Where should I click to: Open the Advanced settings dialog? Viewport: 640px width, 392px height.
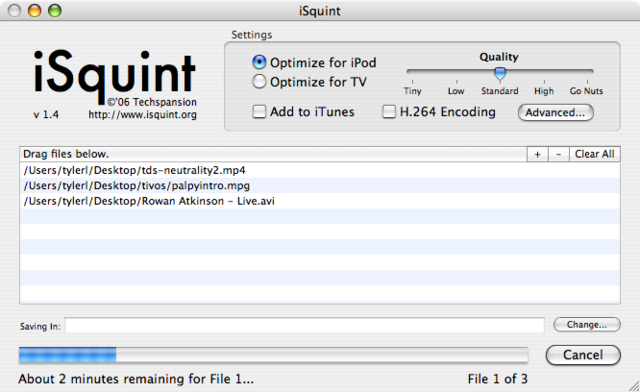click(555, 112)
